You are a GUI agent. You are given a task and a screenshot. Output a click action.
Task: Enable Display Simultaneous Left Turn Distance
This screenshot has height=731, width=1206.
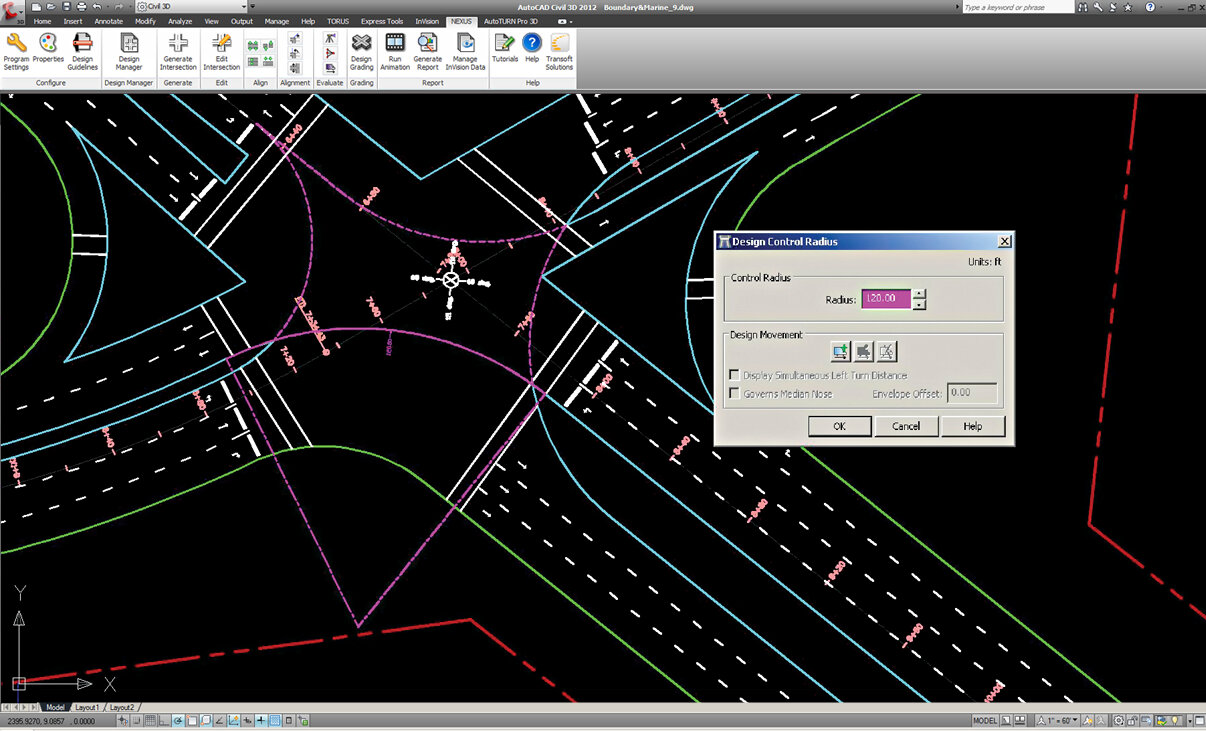tap(735, 375)
